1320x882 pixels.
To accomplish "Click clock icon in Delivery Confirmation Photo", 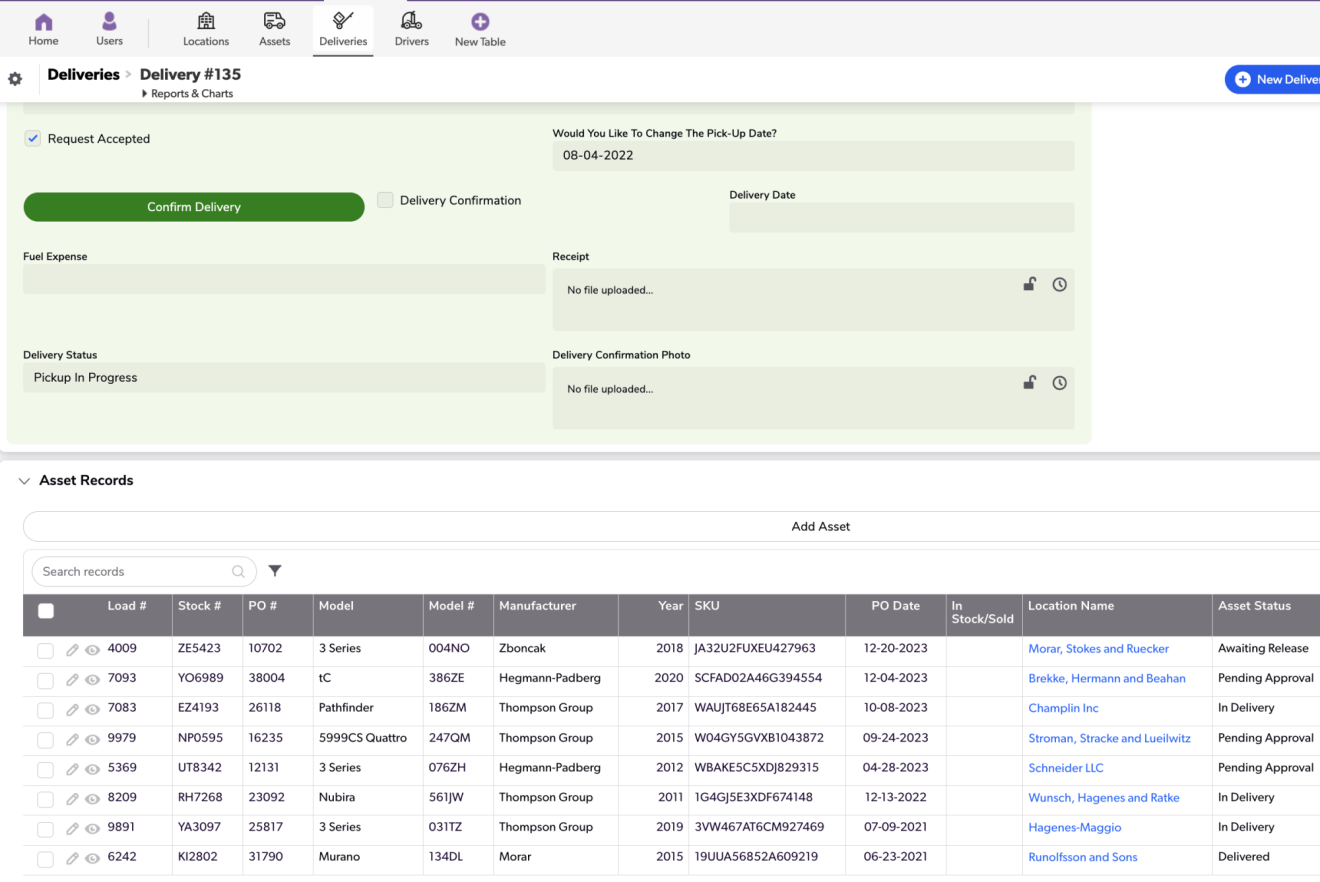I will click(1059, 383).
